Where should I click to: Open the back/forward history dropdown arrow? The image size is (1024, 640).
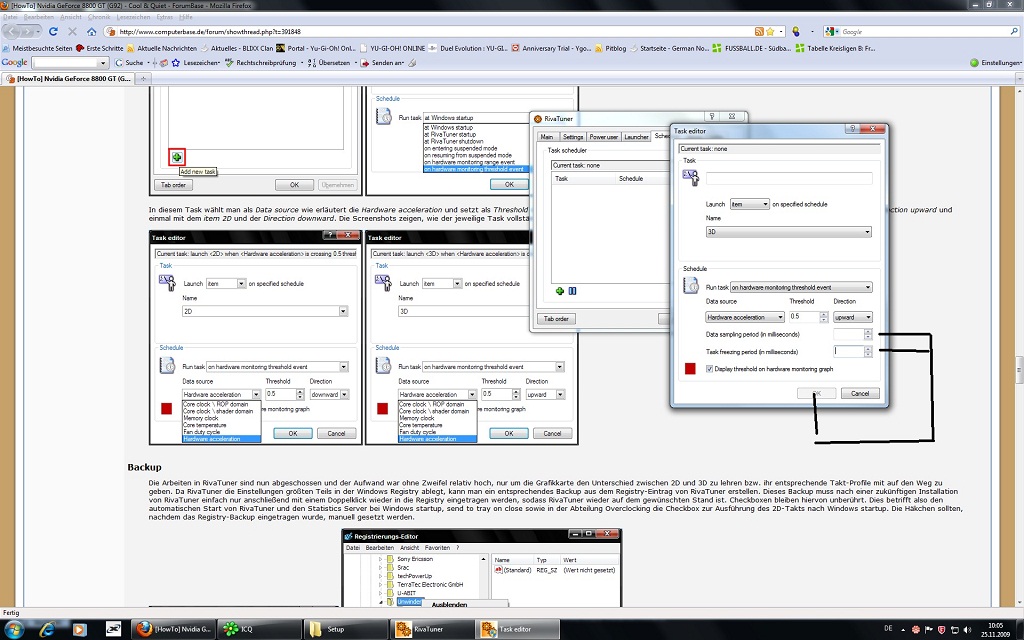tap(38, 31)
